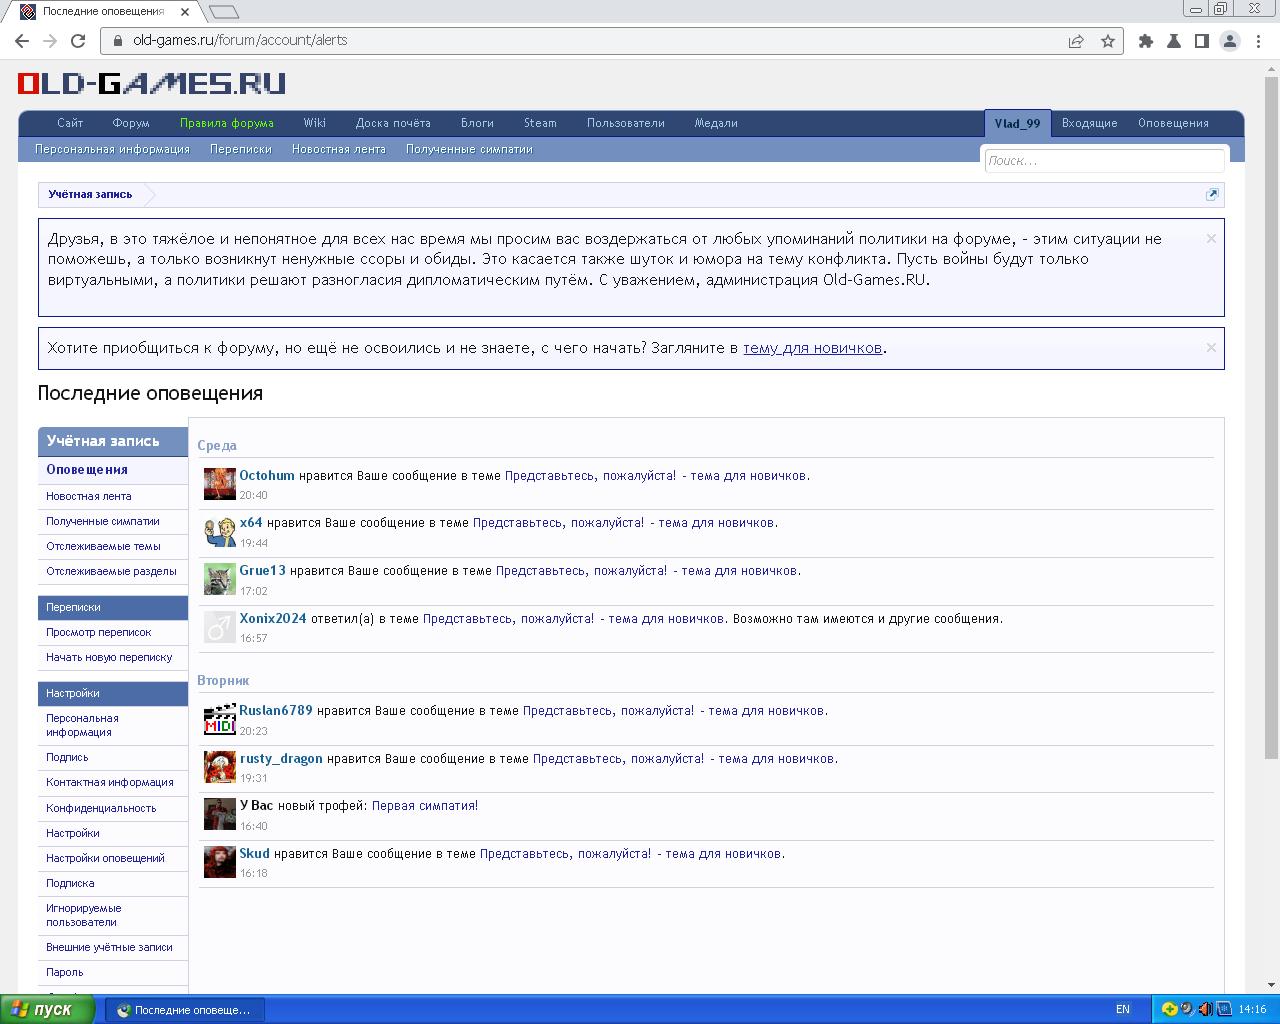The image size is (1280, 1024).
Task: Switch to the Блоги tab
Action: pyautogui.click(x=477, y=123)
